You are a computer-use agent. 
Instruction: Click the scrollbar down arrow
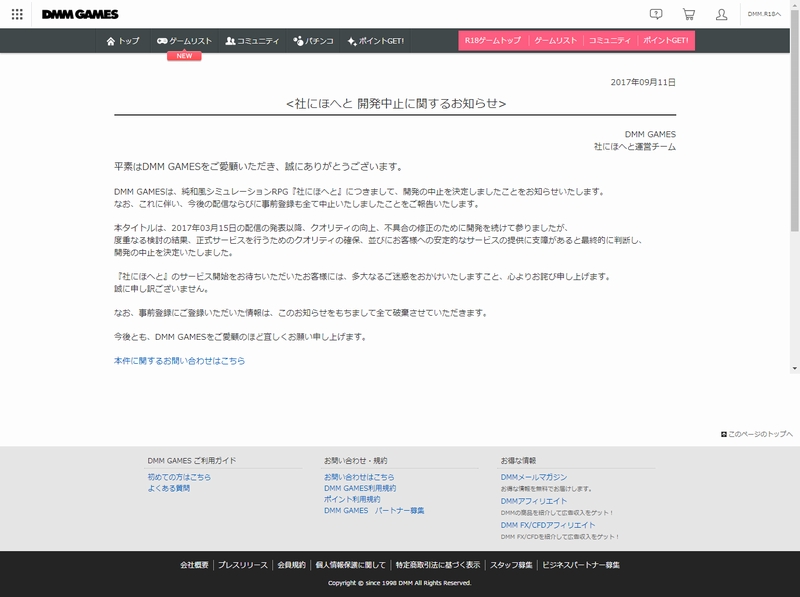[795, 368]
